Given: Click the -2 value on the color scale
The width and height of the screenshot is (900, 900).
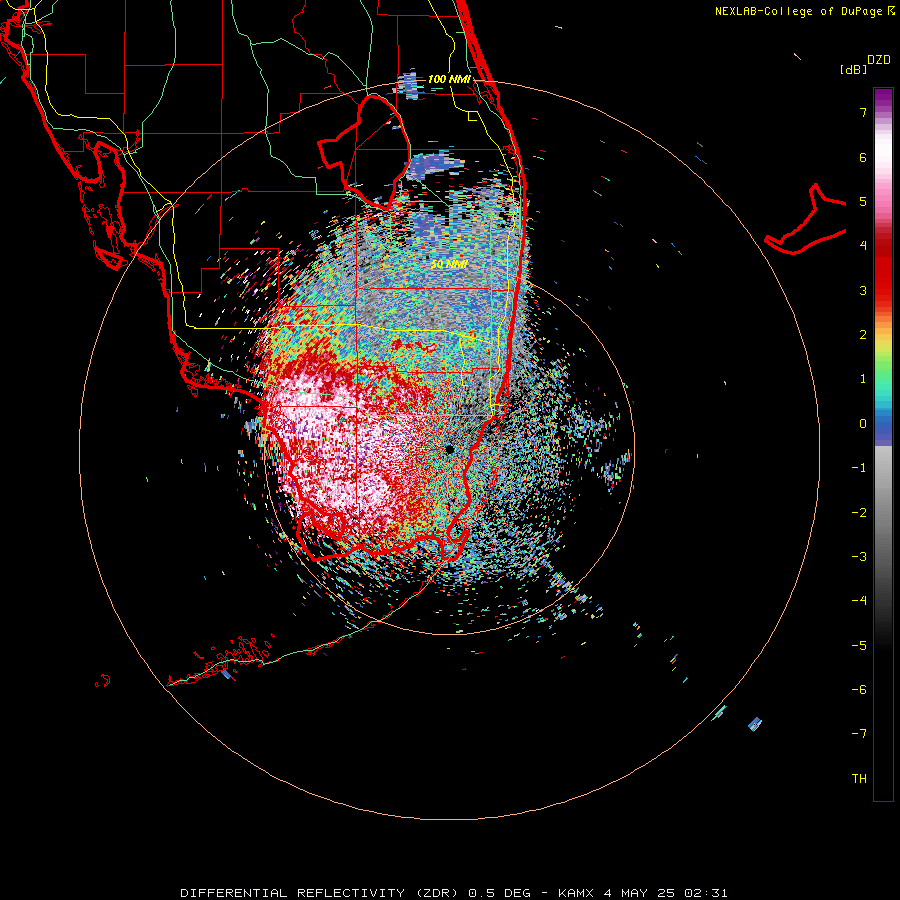Looking at the screenshot, I should click(859, 513).
